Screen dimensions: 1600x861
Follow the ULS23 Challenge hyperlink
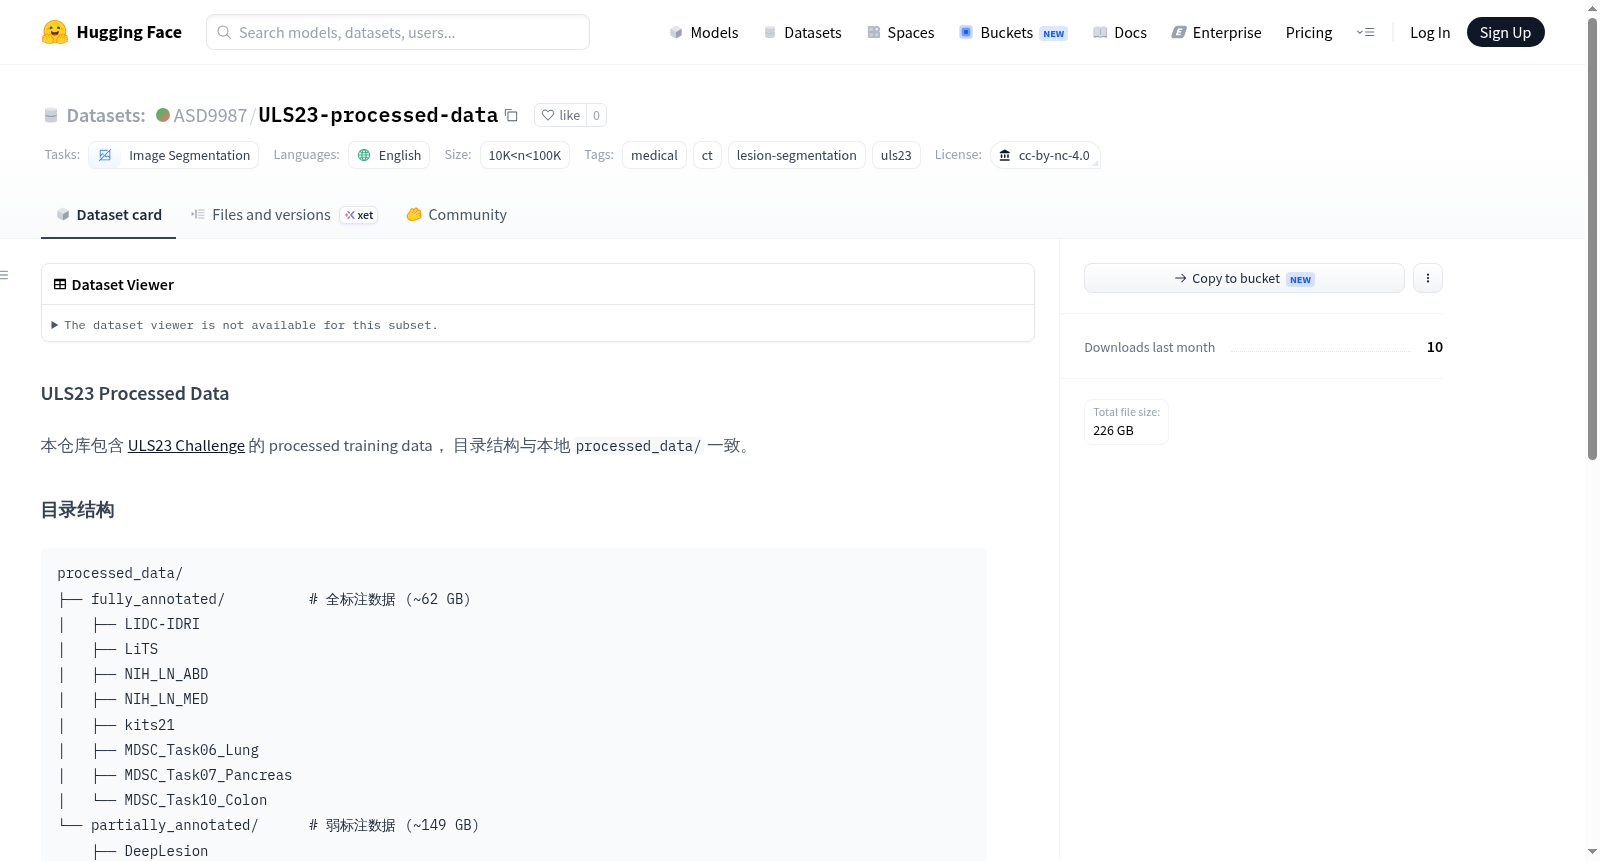pyautogui.click(x=186, y=446)
